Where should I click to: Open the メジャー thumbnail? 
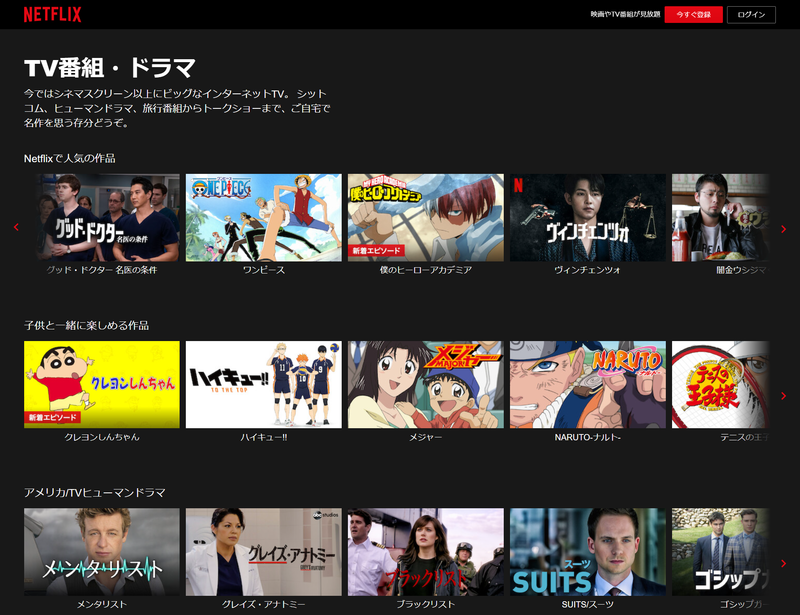(x=426, y=384)
